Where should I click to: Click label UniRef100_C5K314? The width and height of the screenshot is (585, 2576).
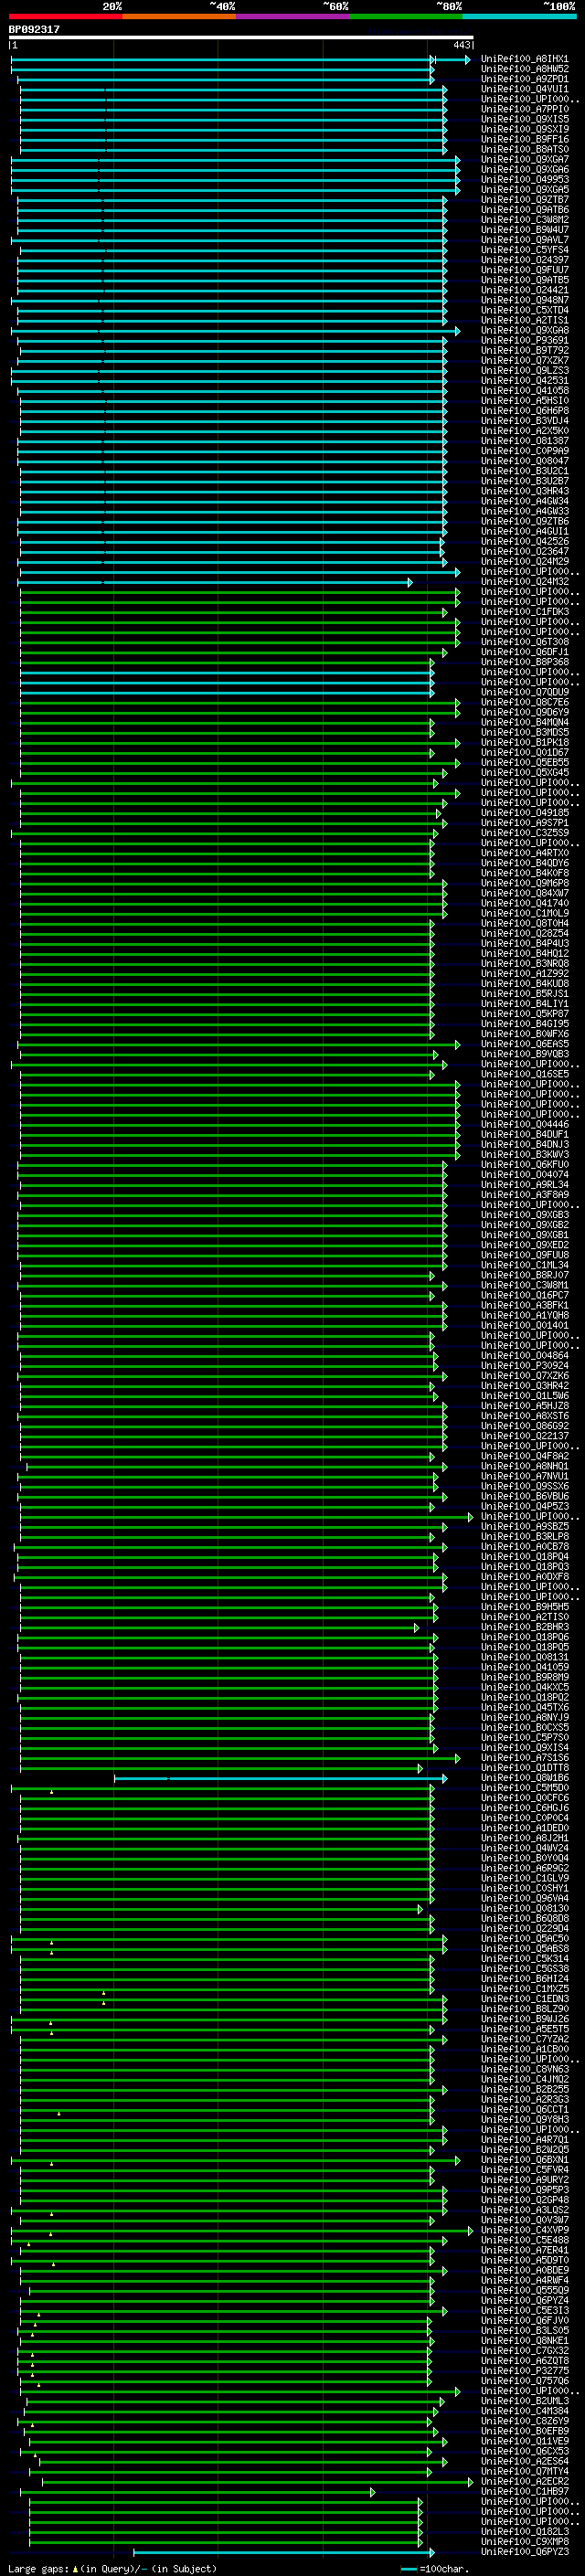coord(524,1959)
